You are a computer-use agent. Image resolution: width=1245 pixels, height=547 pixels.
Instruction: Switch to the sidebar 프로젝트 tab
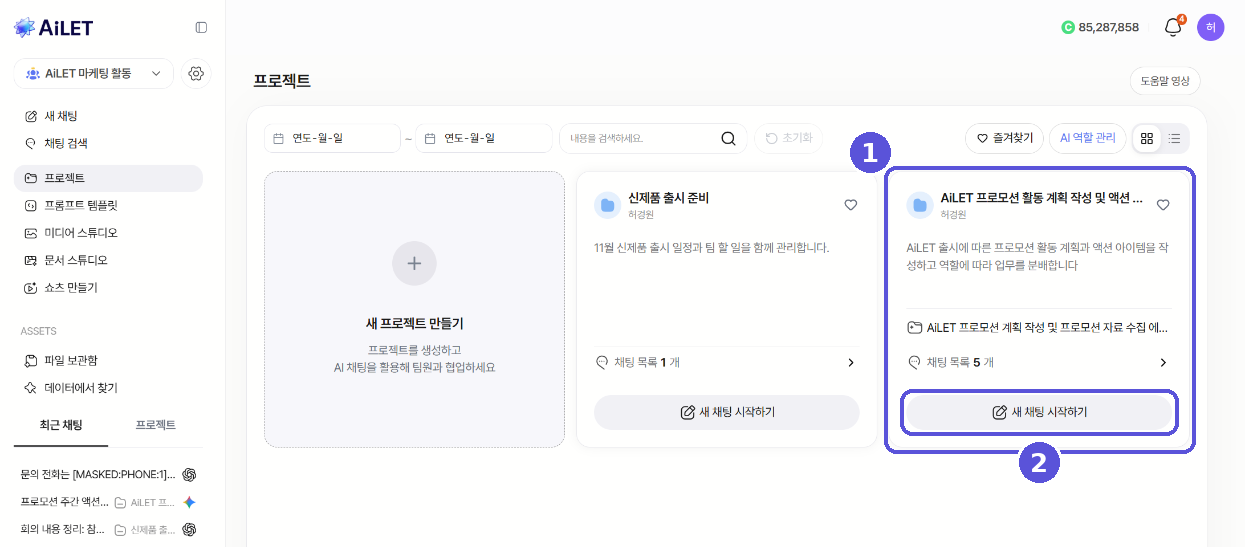point(156,425)
